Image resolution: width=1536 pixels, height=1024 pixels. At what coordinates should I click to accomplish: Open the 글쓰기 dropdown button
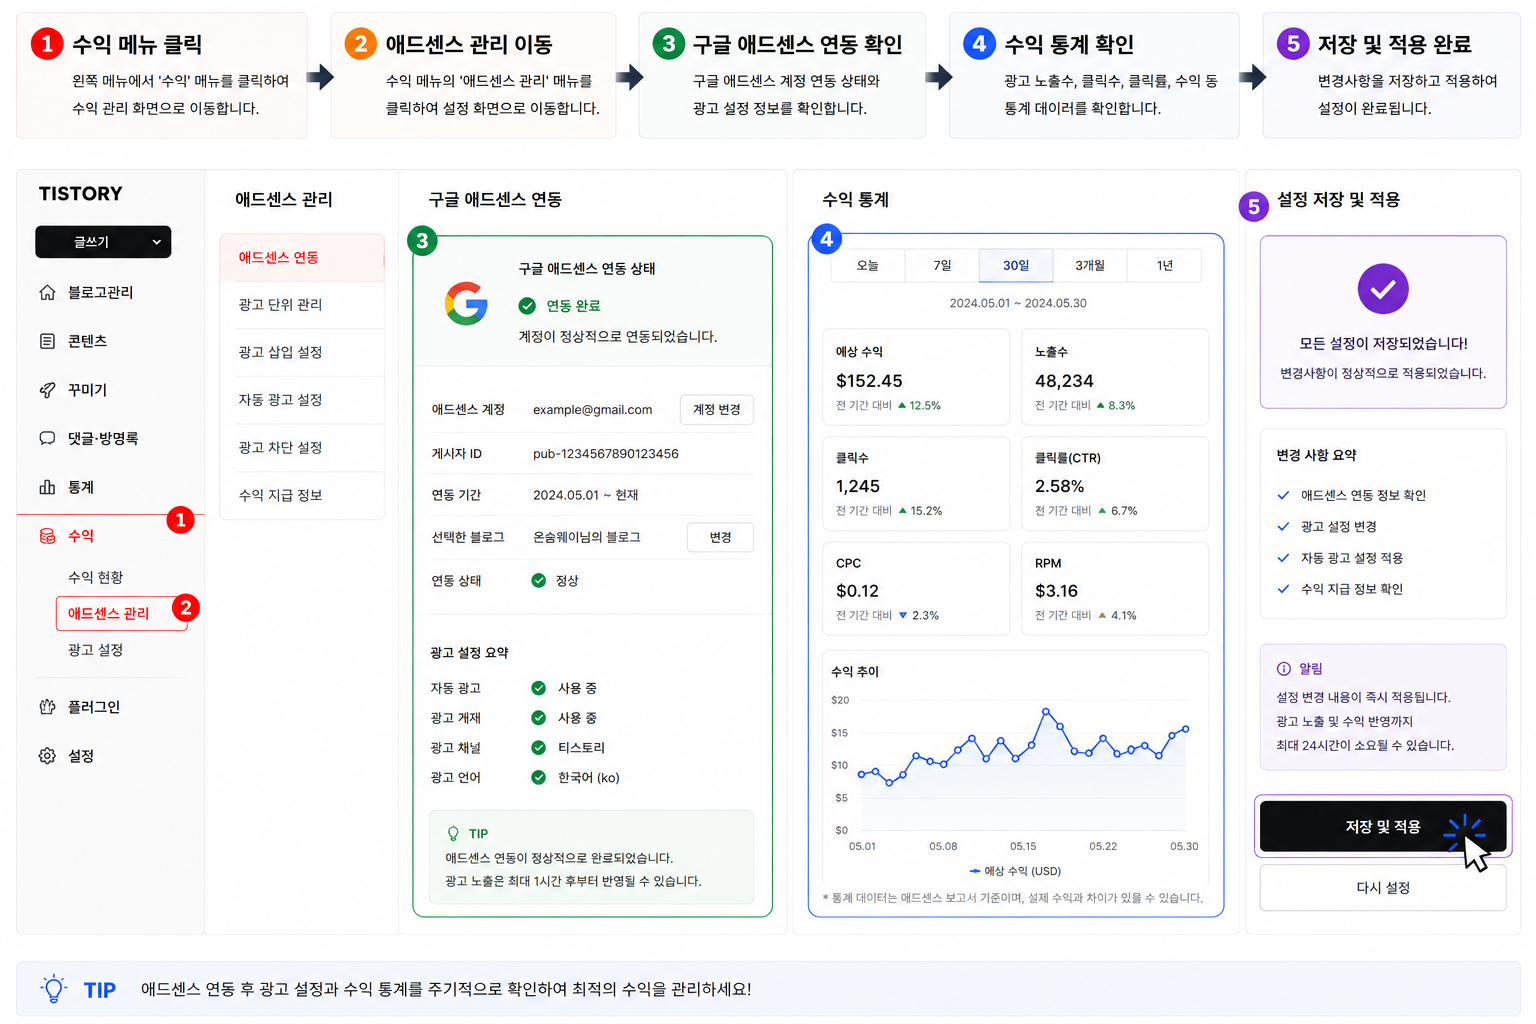click(x=103, y=242)
